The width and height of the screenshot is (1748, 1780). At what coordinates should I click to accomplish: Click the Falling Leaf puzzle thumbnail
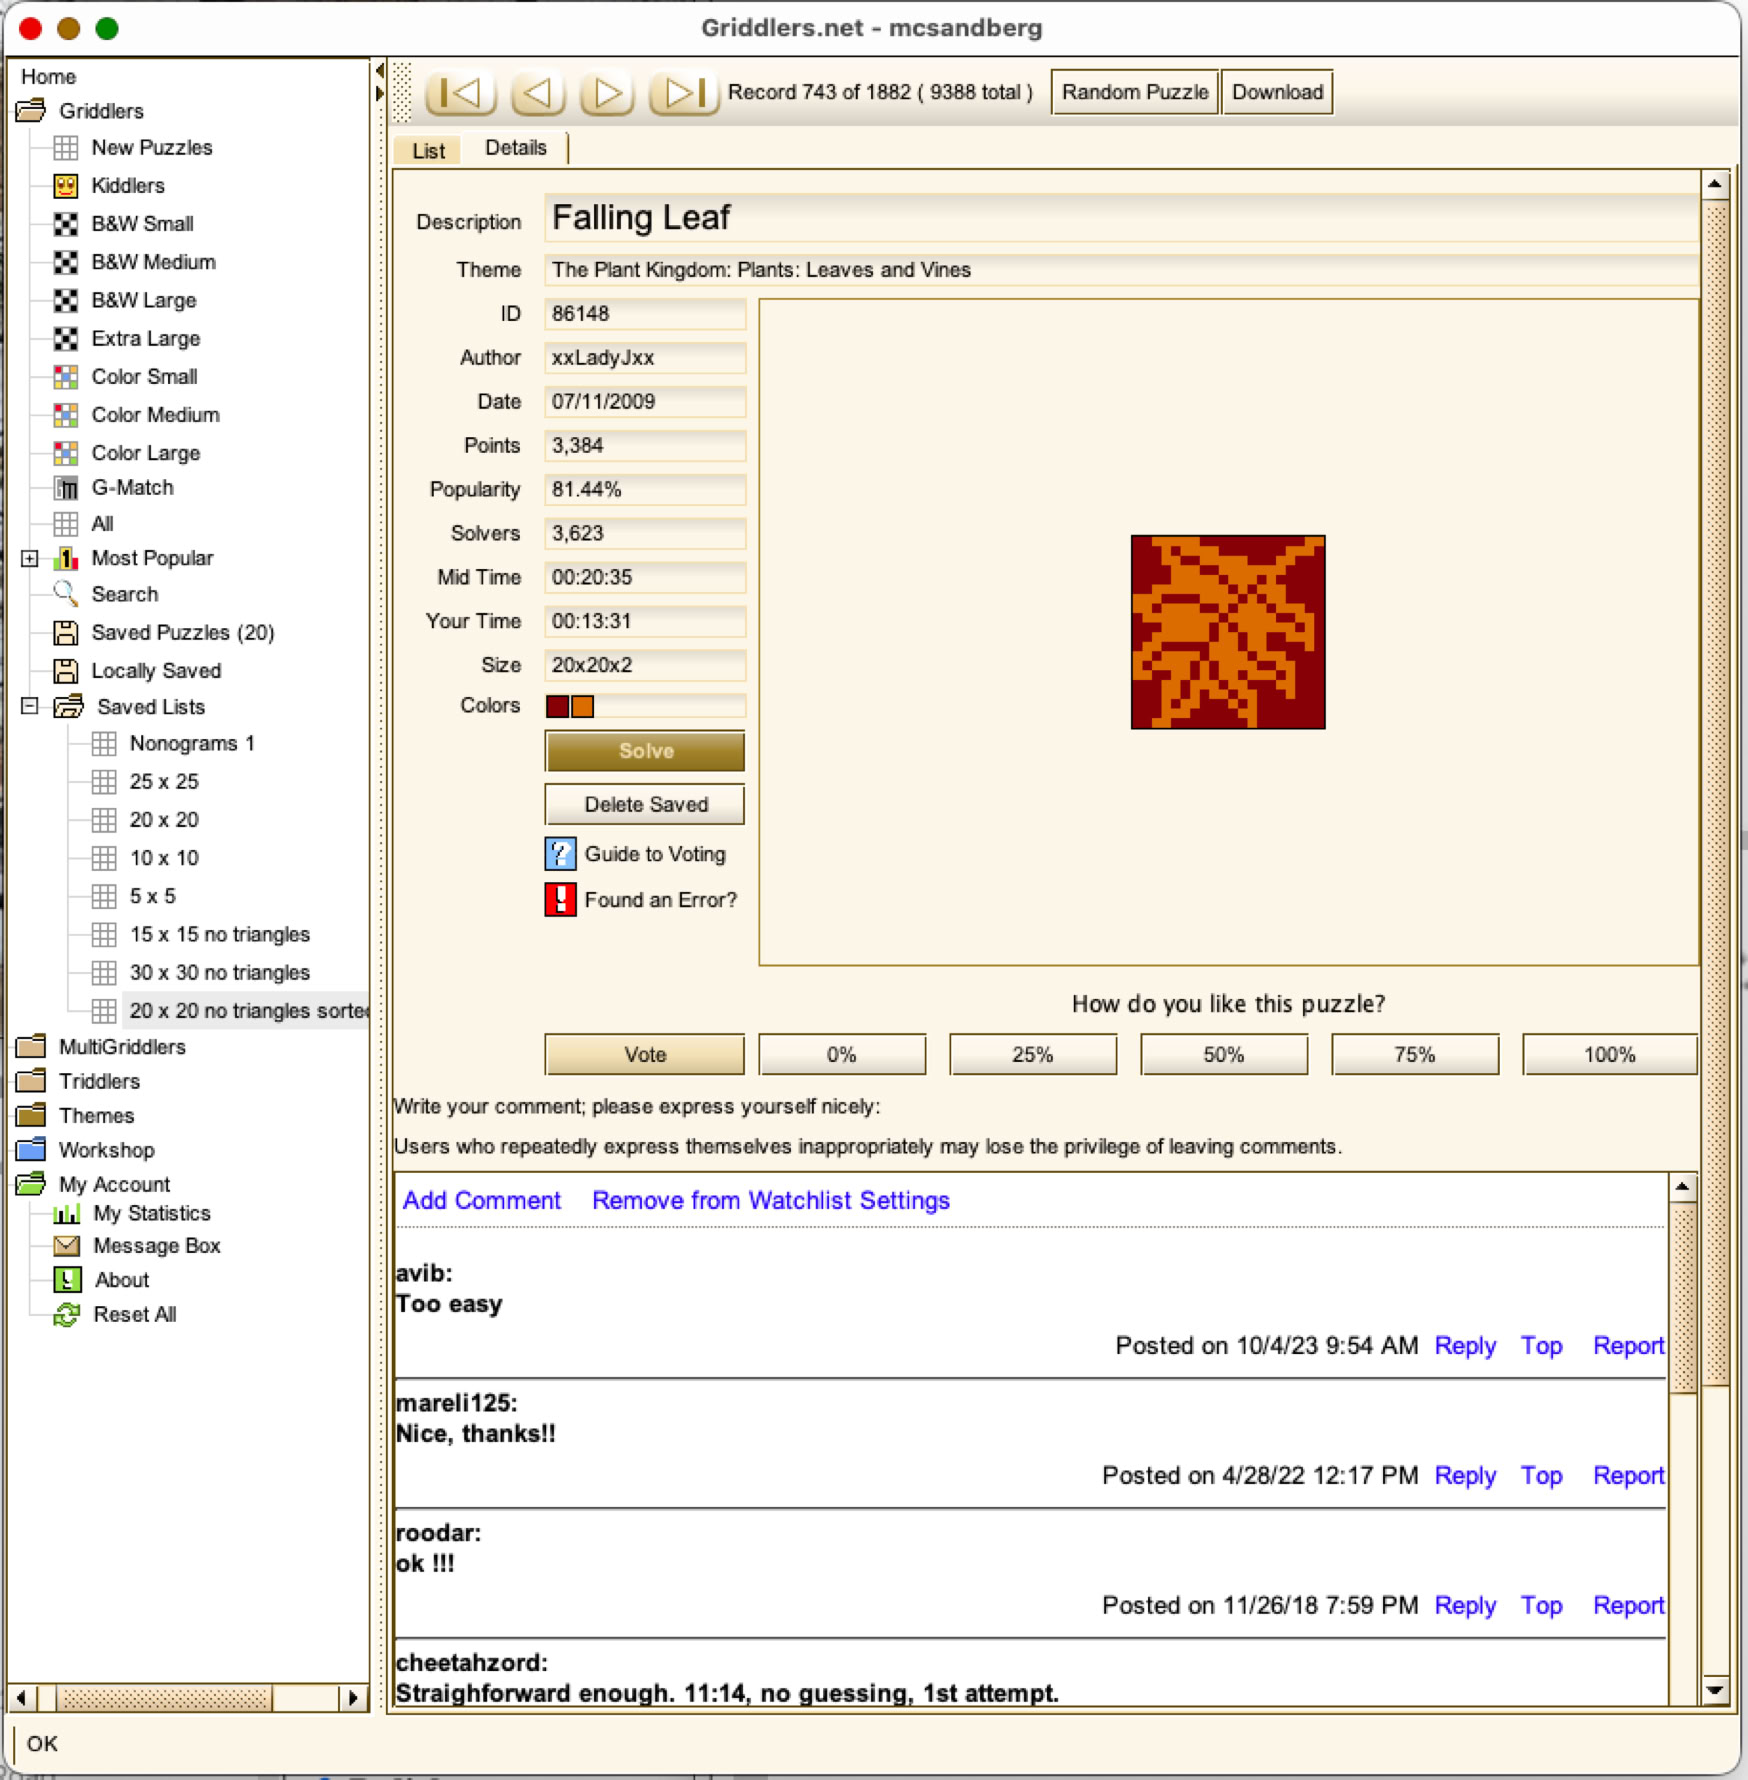click(x=1227, y=632)
